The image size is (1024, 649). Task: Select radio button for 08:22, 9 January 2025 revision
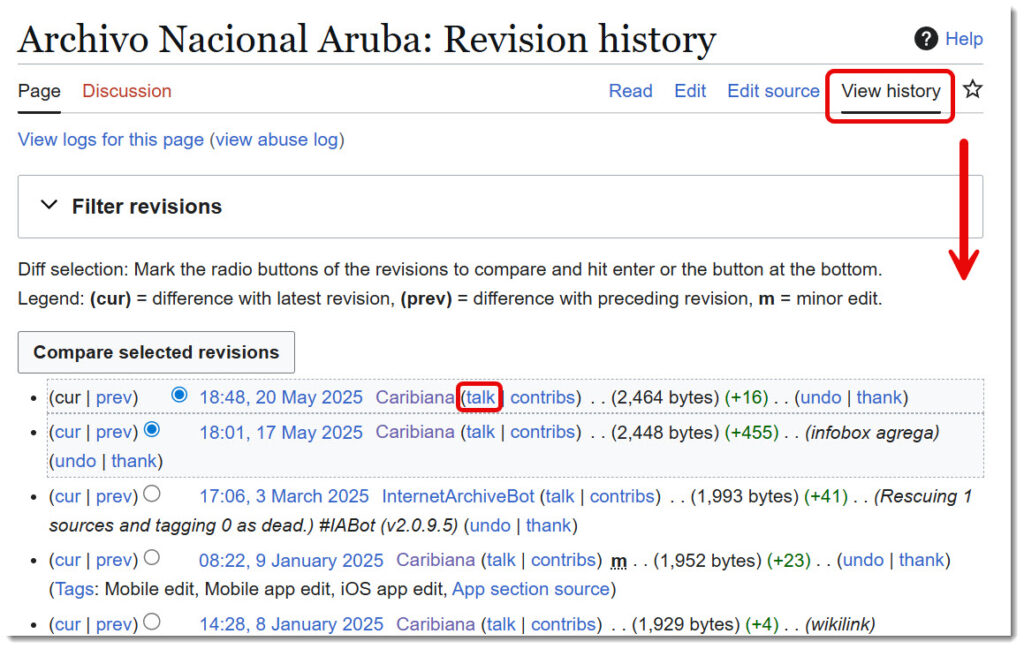[152, 558]
